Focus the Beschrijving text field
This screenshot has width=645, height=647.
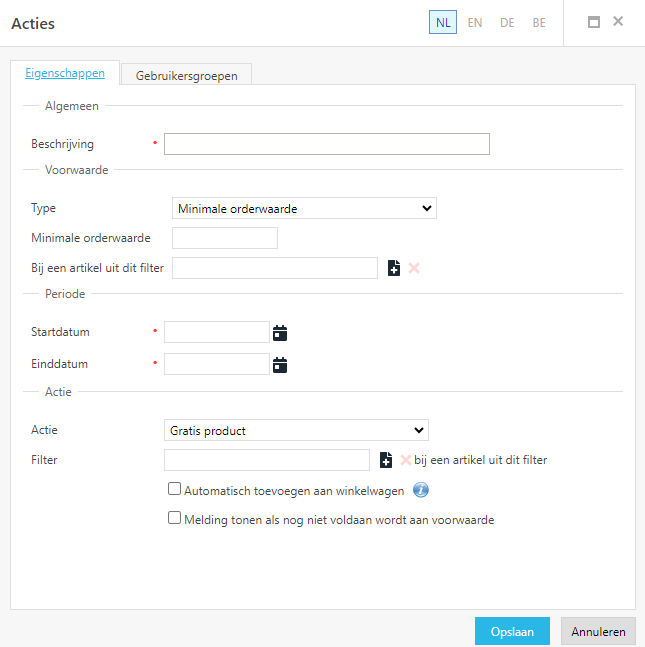coord(327,144)
